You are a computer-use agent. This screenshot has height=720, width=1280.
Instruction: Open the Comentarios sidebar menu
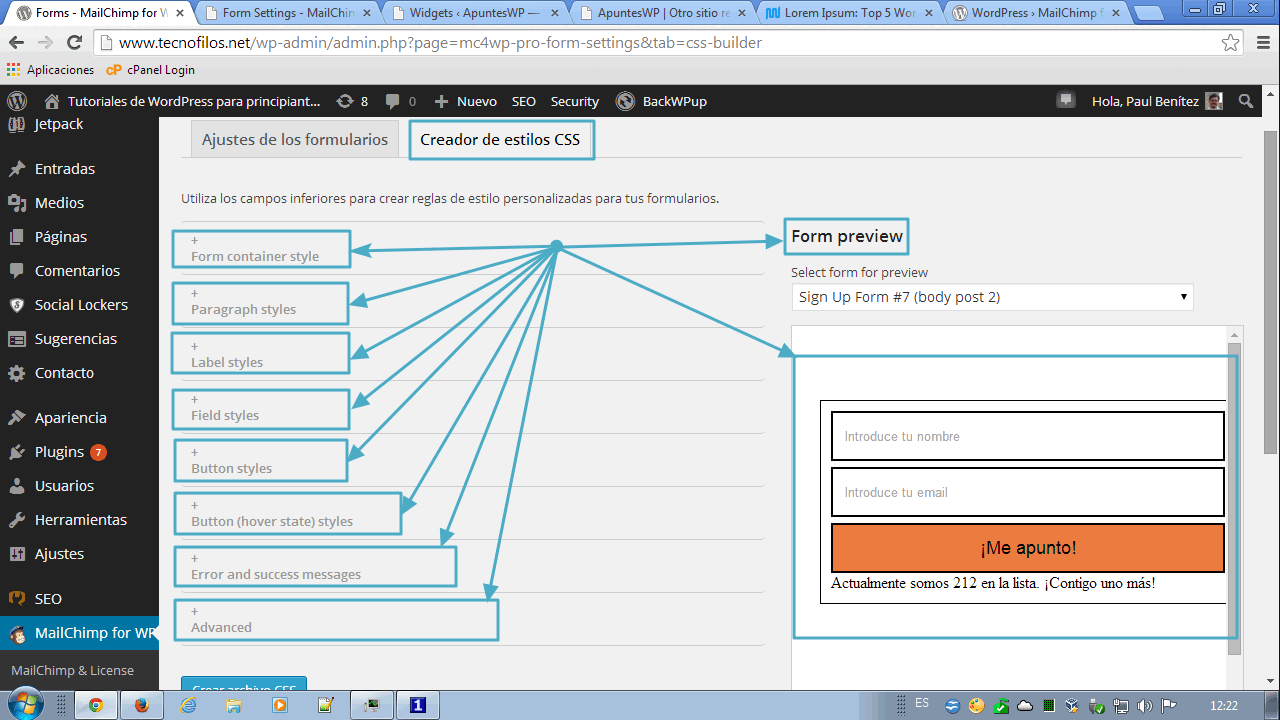(x=79, y=271)
